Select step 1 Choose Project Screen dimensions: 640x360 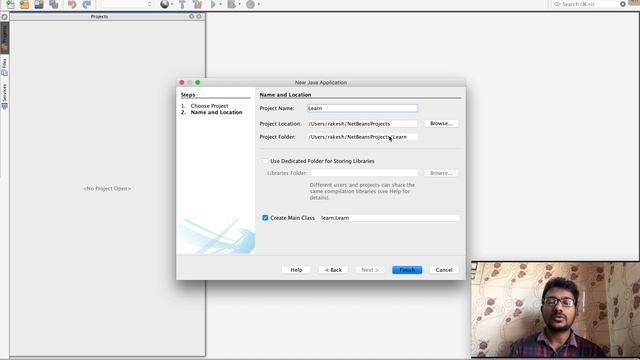coord(209,106)
